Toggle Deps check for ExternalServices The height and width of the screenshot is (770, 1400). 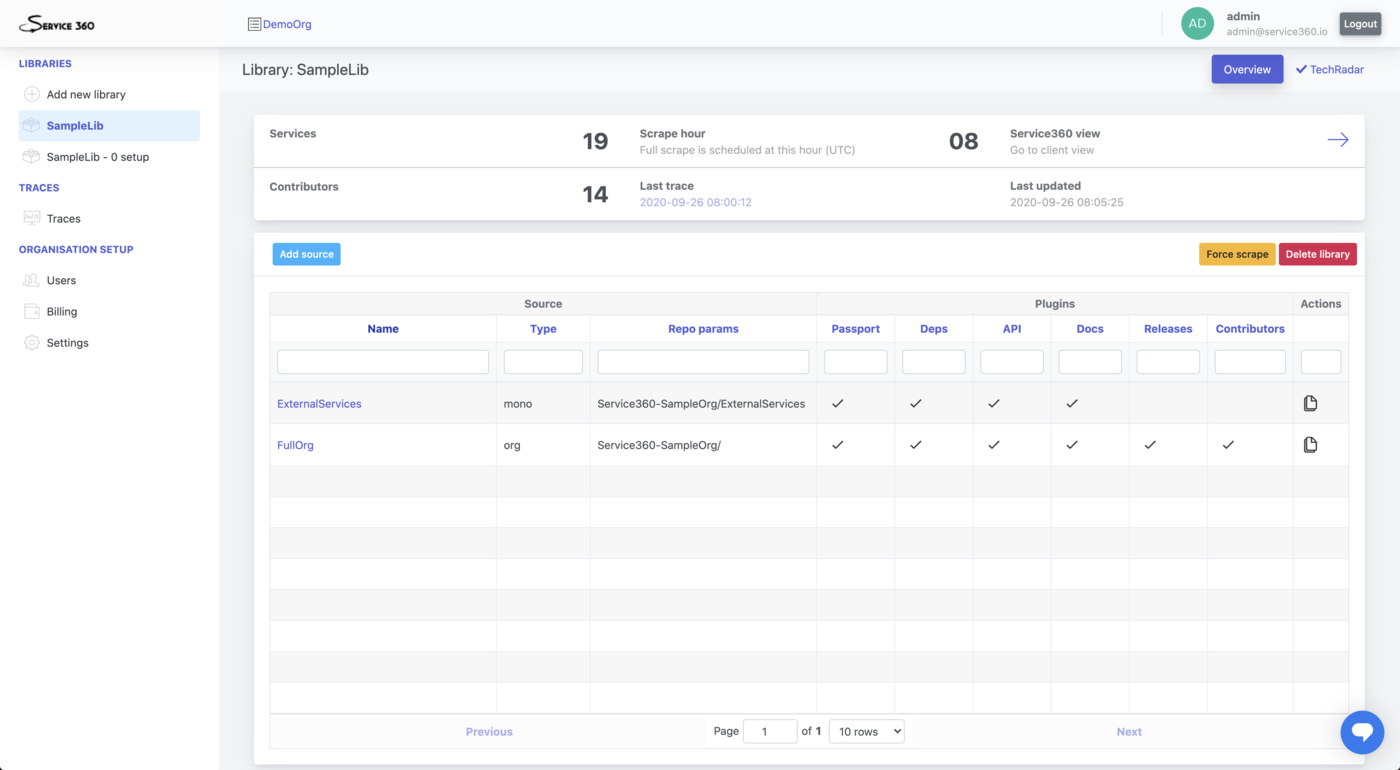tap(916, 403)
